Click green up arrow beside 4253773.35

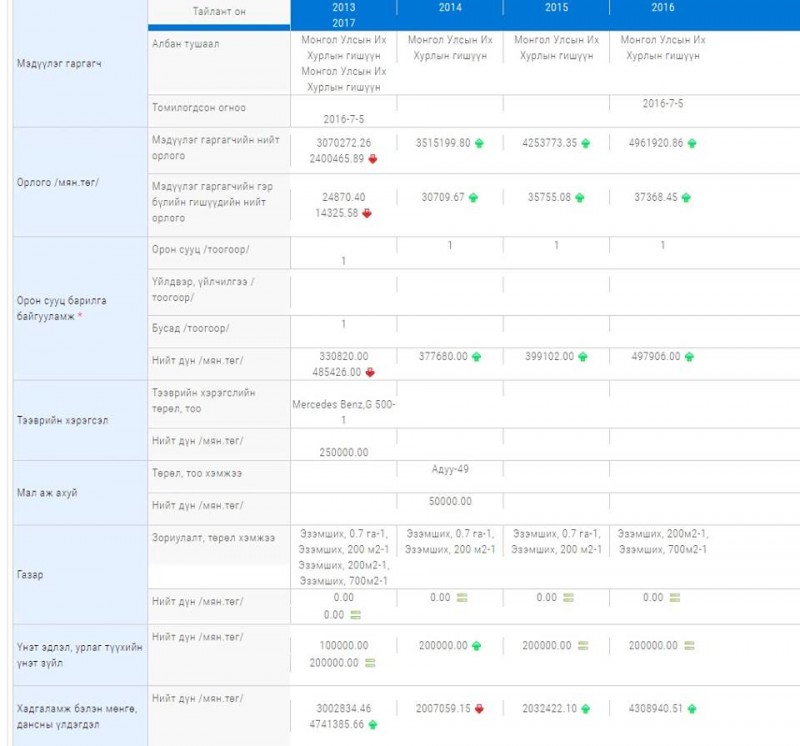pyautogui.click(x=585, y=143)
